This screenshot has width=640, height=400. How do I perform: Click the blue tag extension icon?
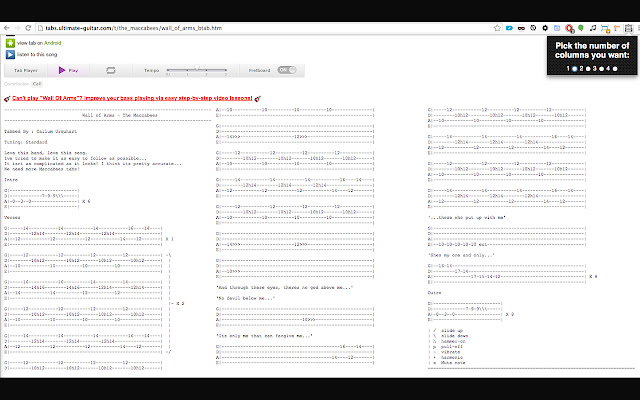509,28
